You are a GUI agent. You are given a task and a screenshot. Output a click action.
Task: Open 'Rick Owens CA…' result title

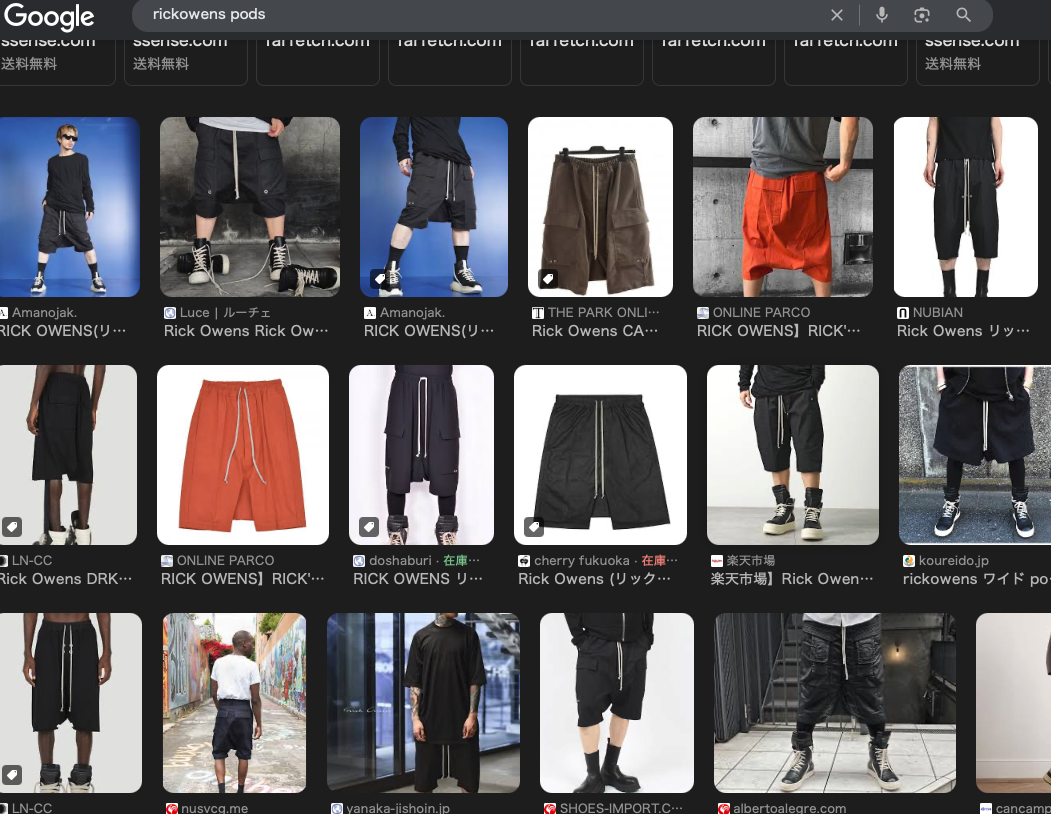595,331
